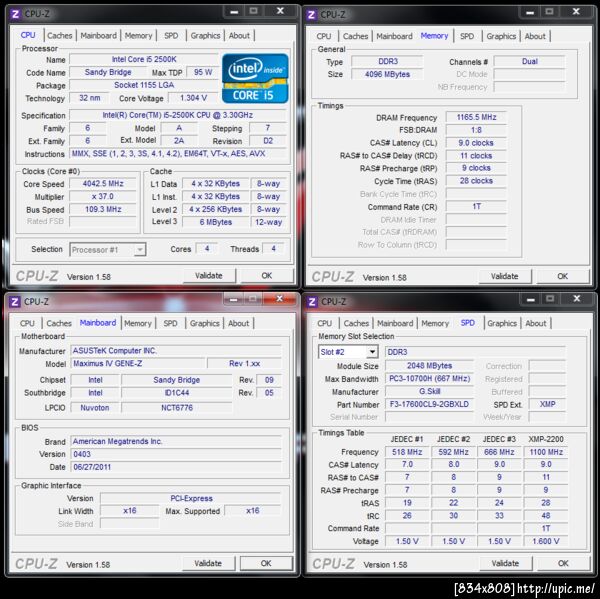Close the SPD tab window
This screenshot has height=599, width=600.
(x=577, y=299)
